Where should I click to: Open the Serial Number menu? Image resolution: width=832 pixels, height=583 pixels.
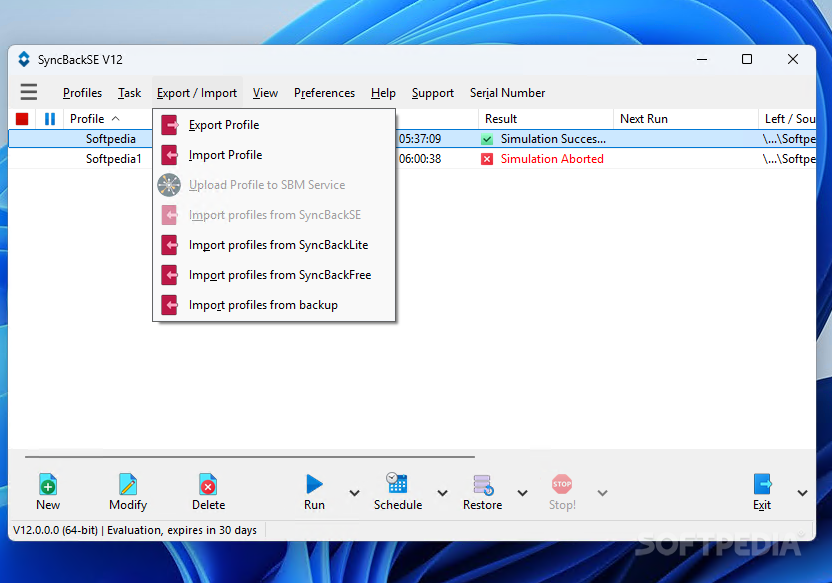[507, 93]
